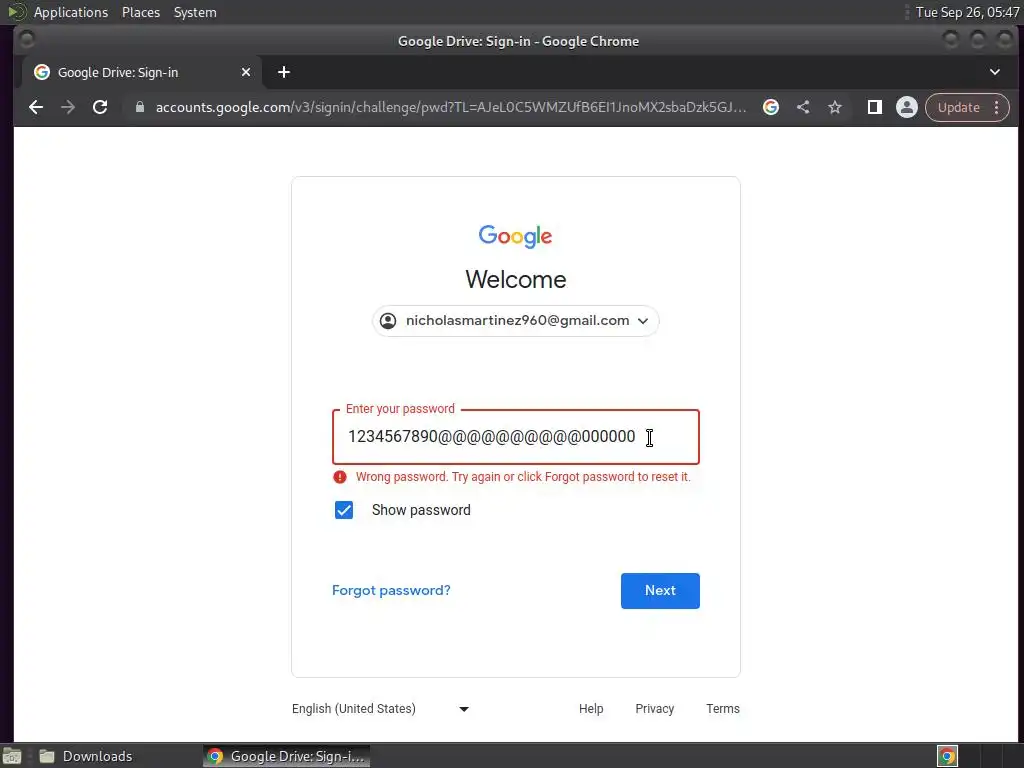Open a new tab with plus
This screenshot has width=1024, height=768.
[283, 72]
